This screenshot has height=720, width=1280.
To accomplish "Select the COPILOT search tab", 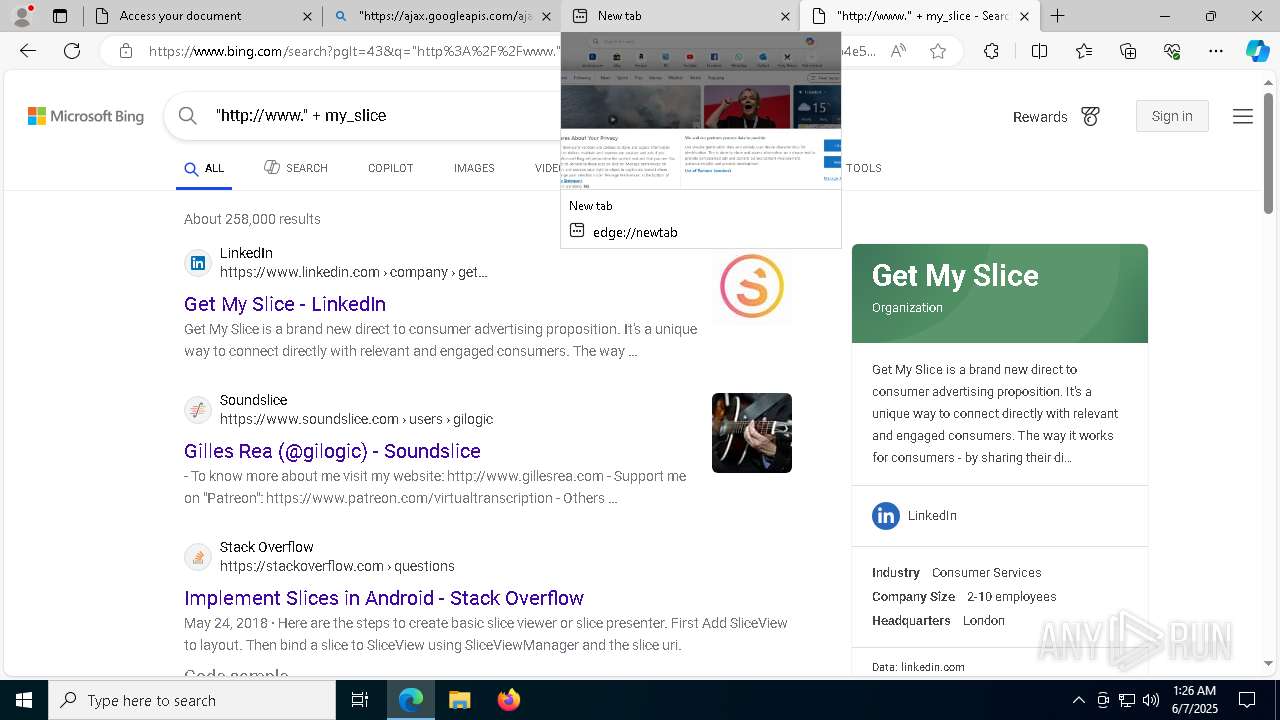I will (x=390, y=168).
